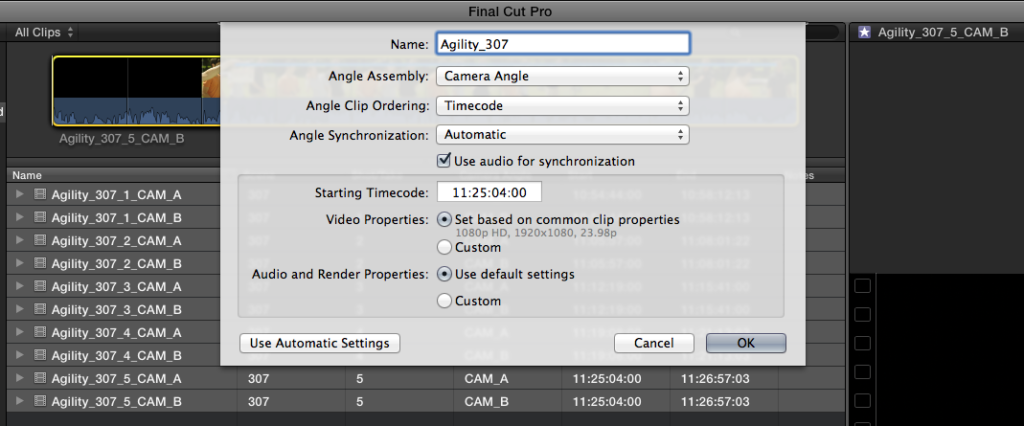Select the Agility_307_1_CAM_B row name
1024x426 pixels.
click(116, 217)
